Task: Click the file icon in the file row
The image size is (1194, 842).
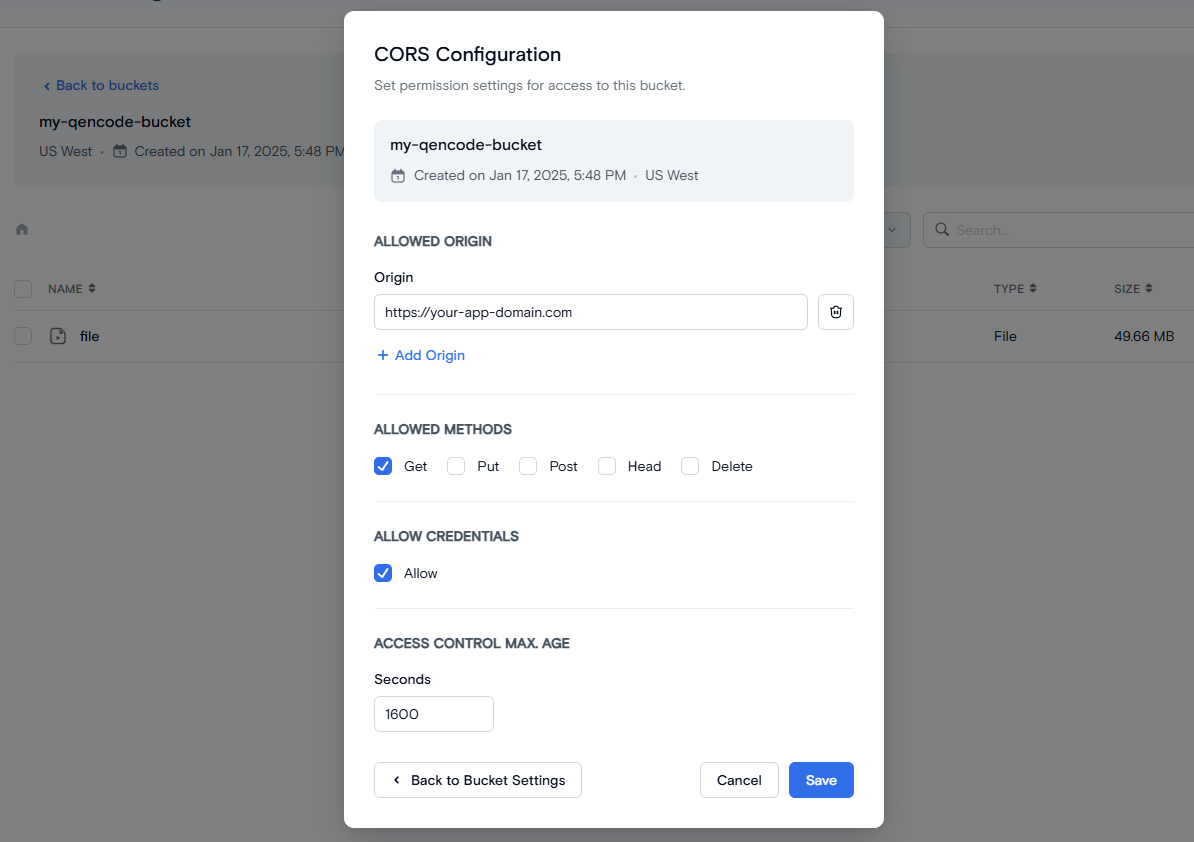Action: tap(58, 336)
